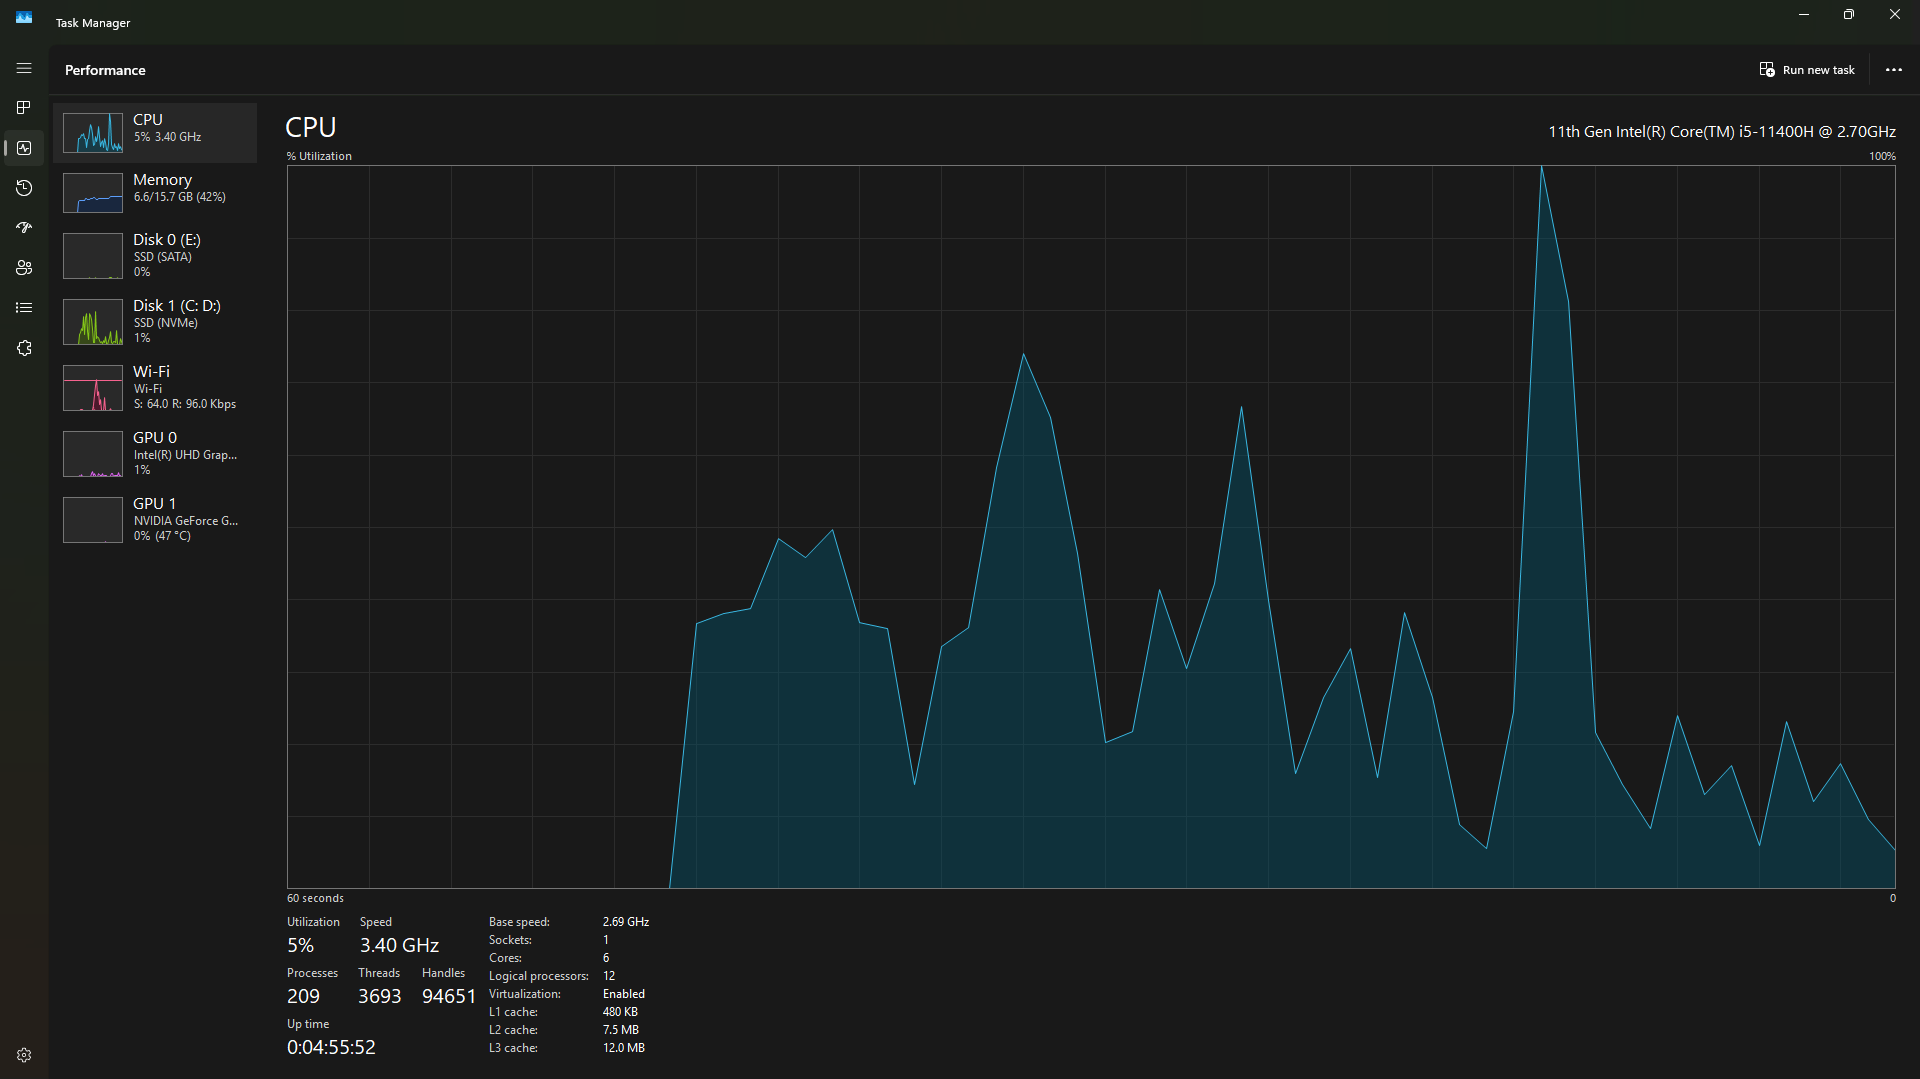
Task: Select the Wi-Fi performance item
Action: [x=155, y=387]
